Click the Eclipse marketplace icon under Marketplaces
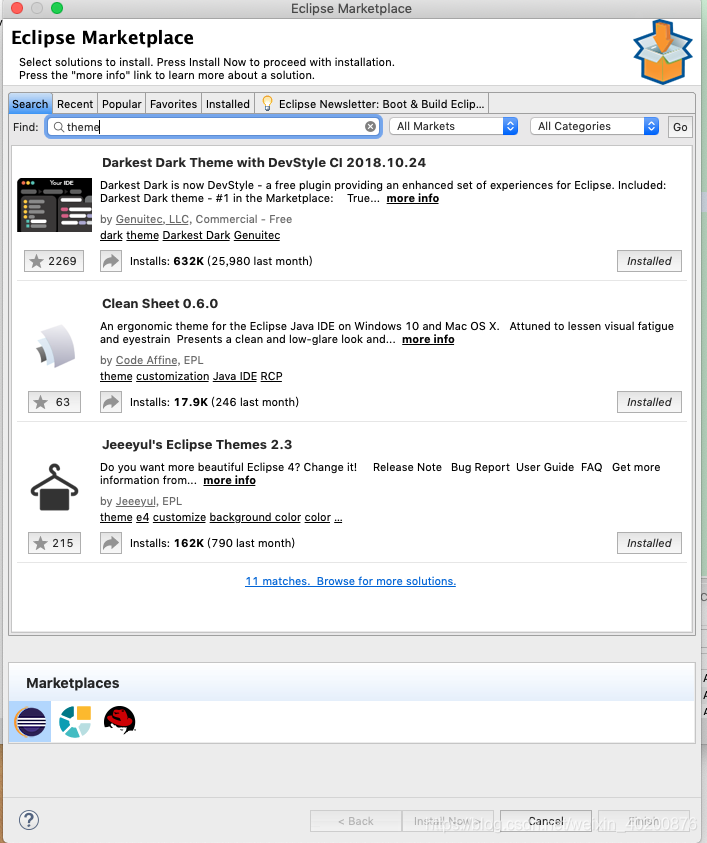The image size is (707, 843). pos(30,721)
